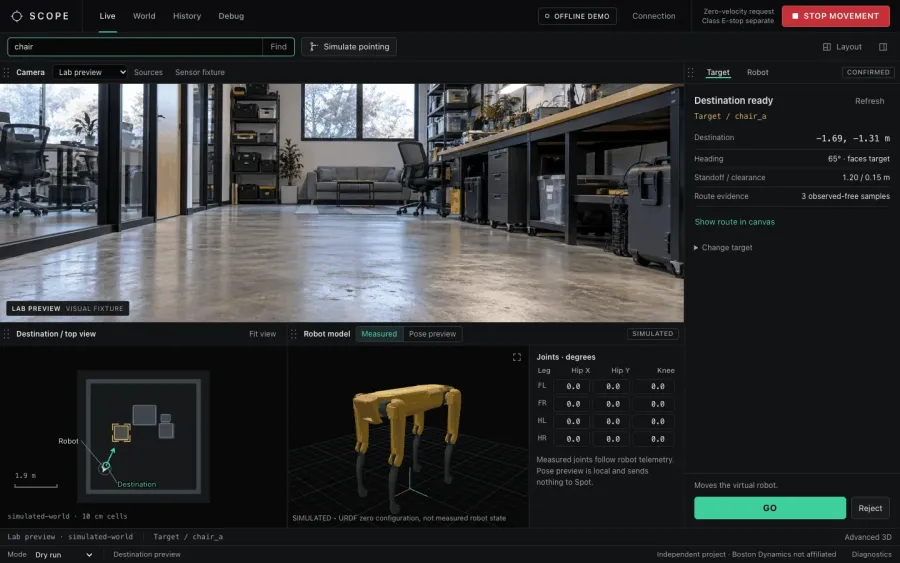
Task: Click Lab preview · simulated-world status text
Action: click(70, 537)
